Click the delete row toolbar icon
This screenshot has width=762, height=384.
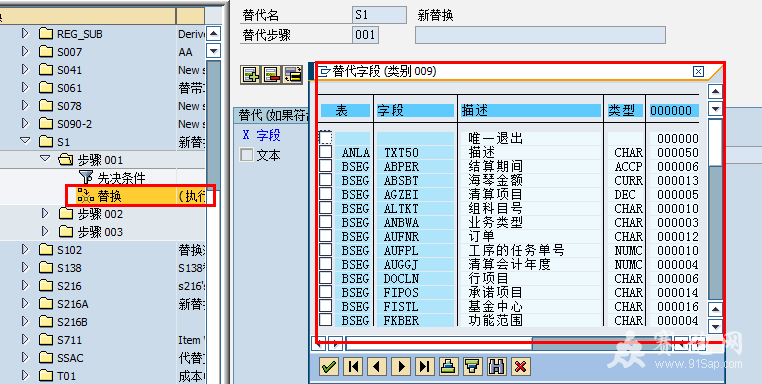tap(272, 74)
